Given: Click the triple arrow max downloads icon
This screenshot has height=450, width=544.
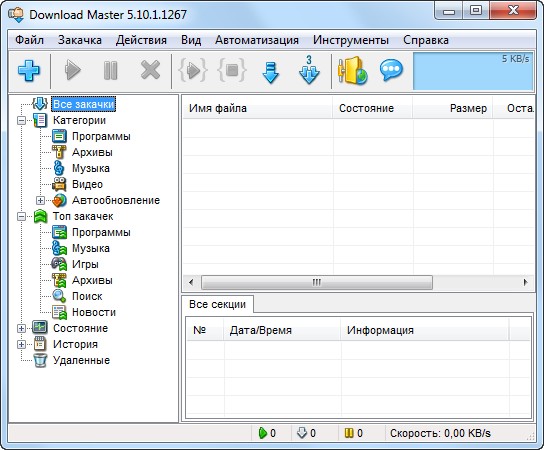Looking at the screenshot, I should 309,70.
